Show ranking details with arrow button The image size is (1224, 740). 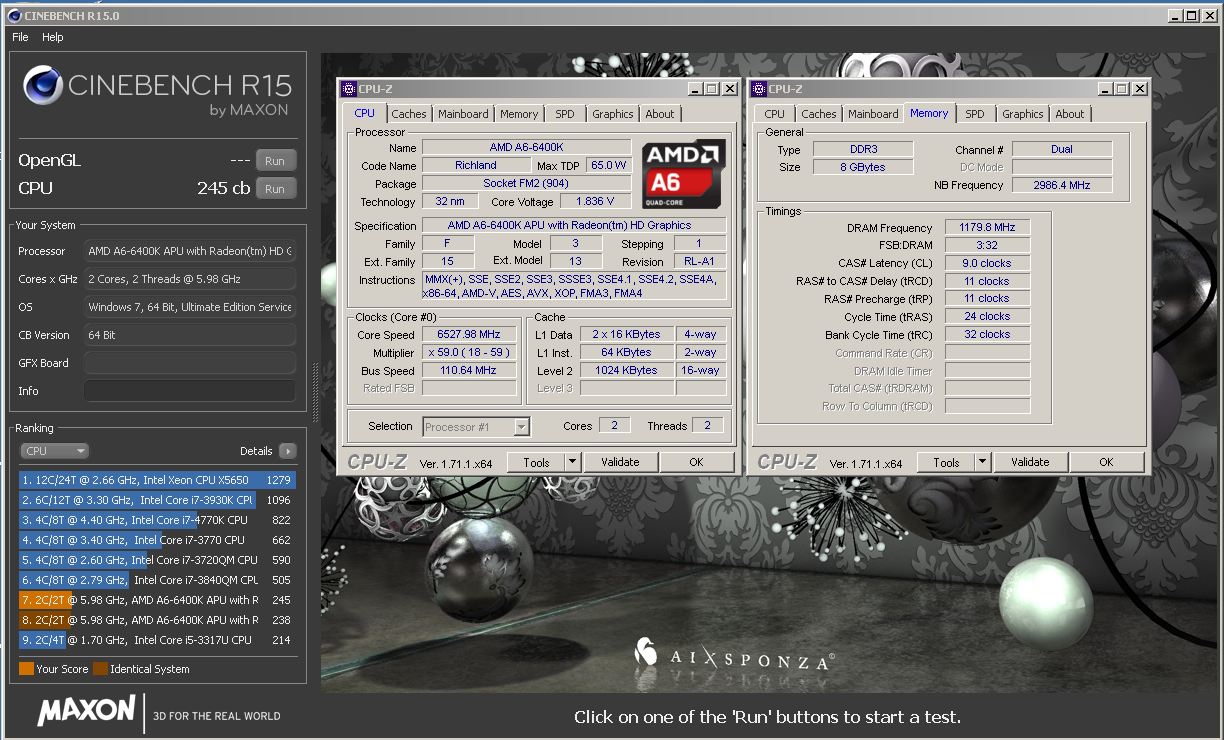click(288, 451)
